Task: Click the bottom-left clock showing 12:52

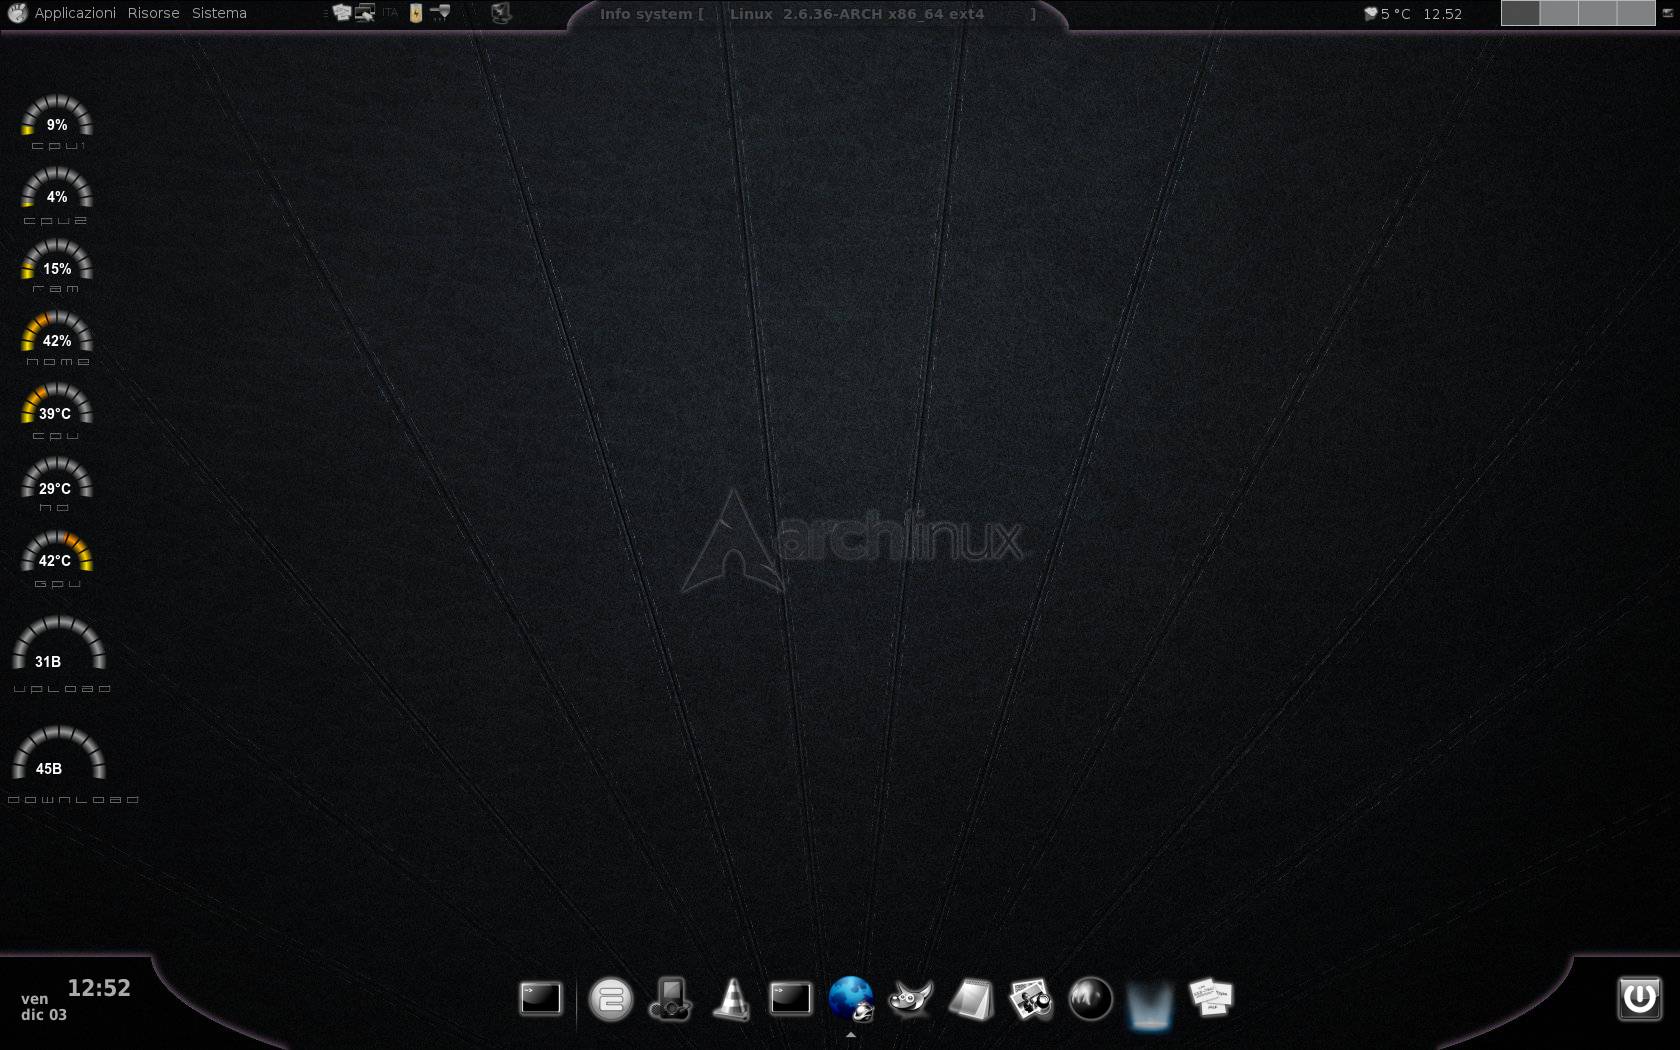Action: click(99, 988)
